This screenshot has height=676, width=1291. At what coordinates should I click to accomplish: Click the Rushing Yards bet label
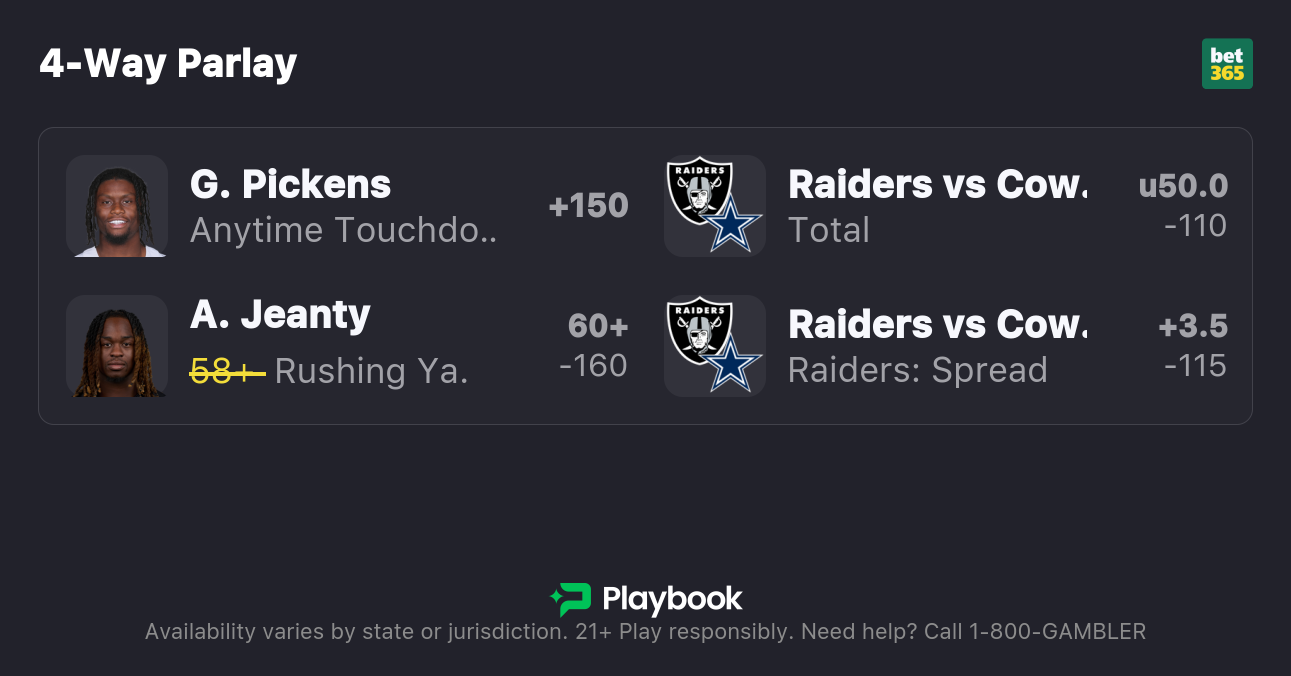(371, 371)
